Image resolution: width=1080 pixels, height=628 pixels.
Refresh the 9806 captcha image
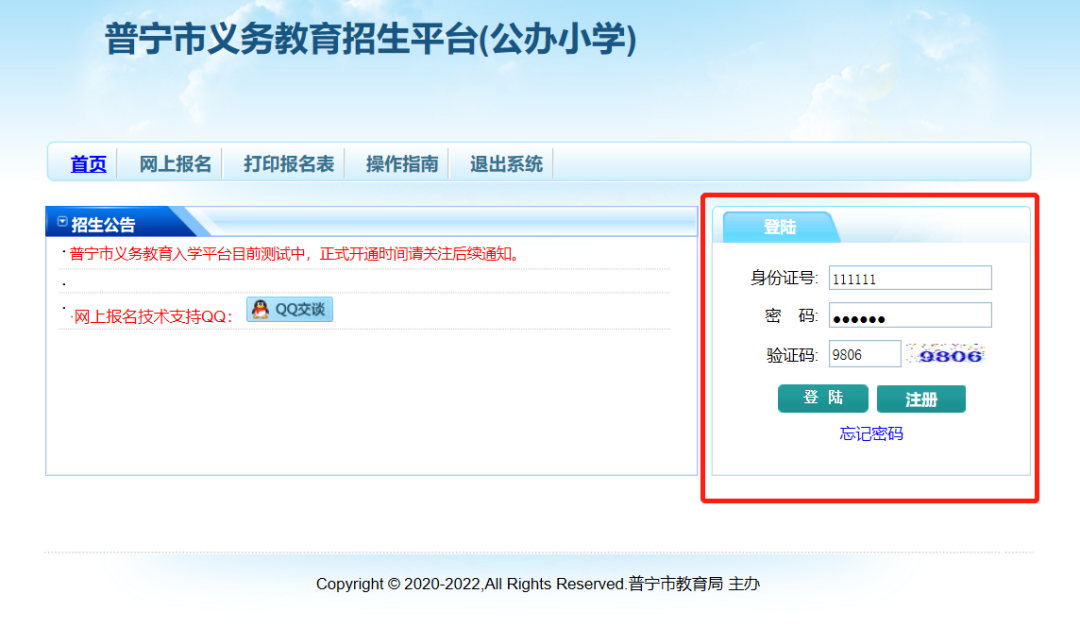click(946, 355)
